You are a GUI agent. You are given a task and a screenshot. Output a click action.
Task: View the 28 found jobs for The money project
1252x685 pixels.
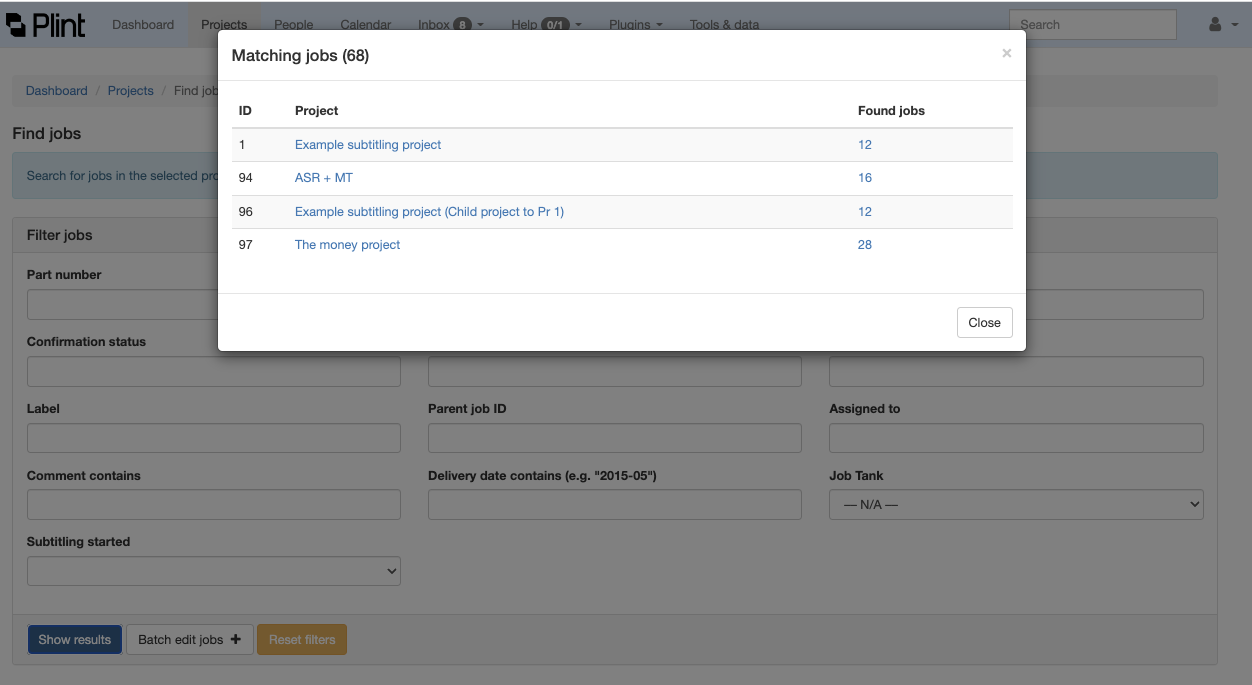pyautogui.click(x=865, y=245)
